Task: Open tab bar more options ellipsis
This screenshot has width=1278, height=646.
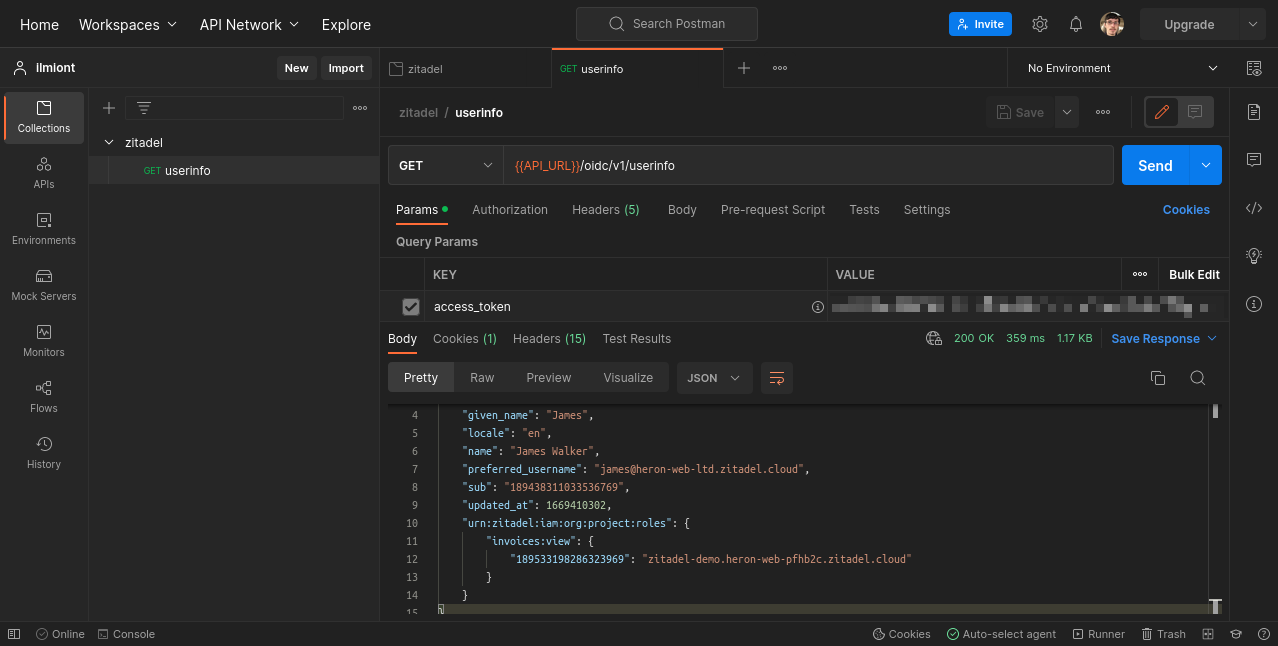Action: click(x=780, y=68)
